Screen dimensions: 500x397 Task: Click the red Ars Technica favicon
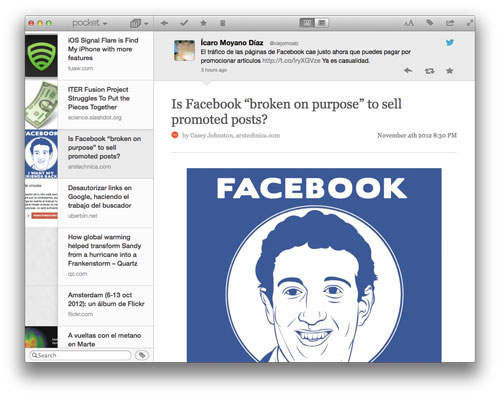pos(175,135)
